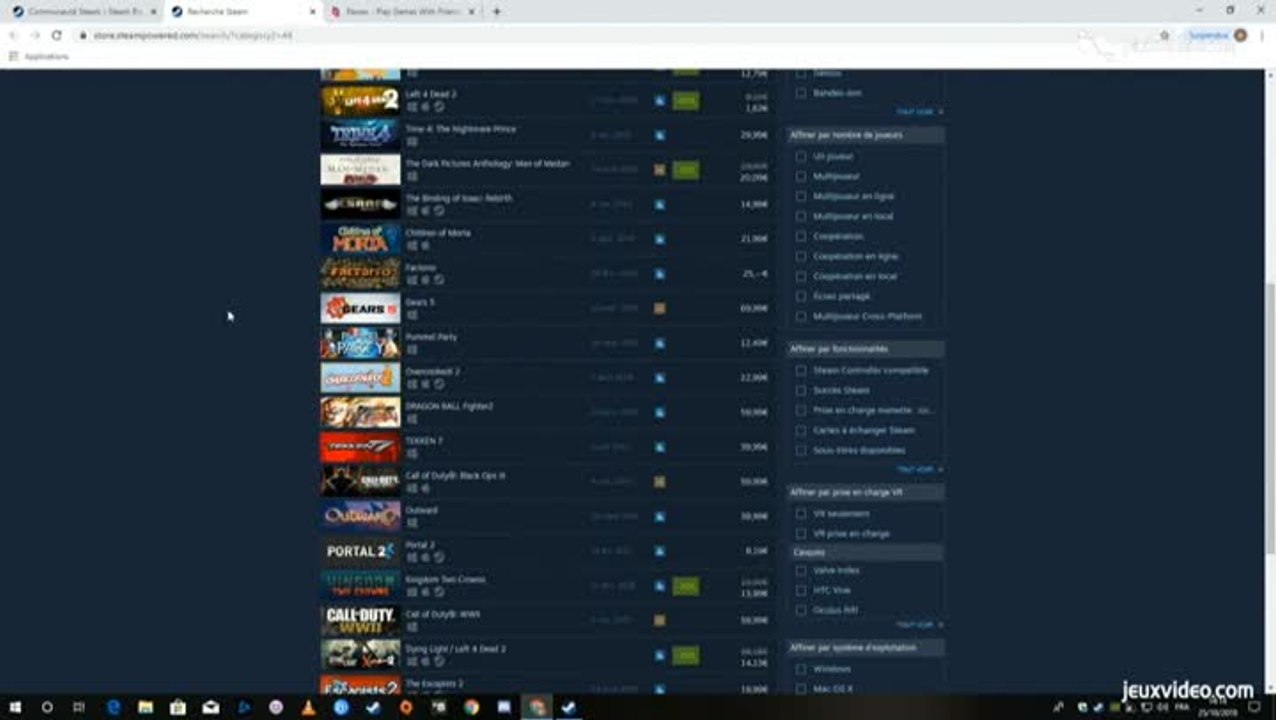Tick the Coopération en ligne checkbox
The height and width of the screenshot is (720, 1276).
click(801, 256)
